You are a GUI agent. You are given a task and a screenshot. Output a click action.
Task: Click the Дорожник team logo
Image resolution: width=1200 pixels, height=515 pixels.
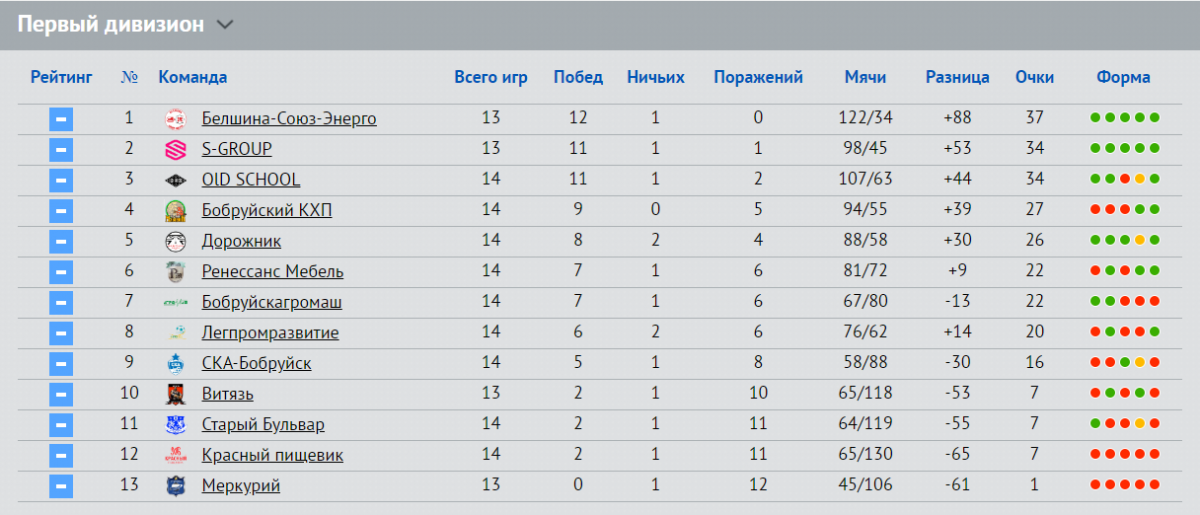tap(175, 242)
